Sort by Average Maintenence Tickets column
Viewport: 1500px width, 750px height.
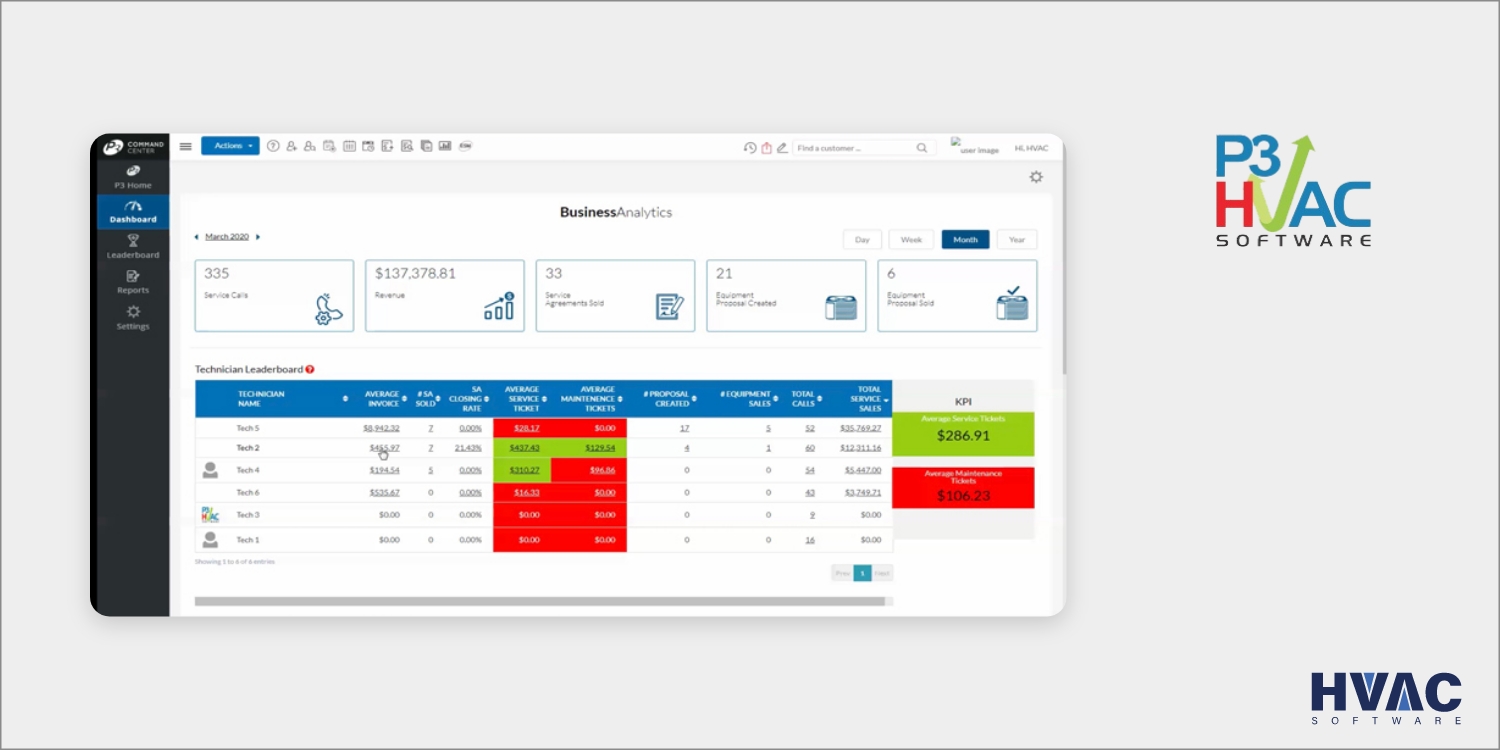point(589,399)
